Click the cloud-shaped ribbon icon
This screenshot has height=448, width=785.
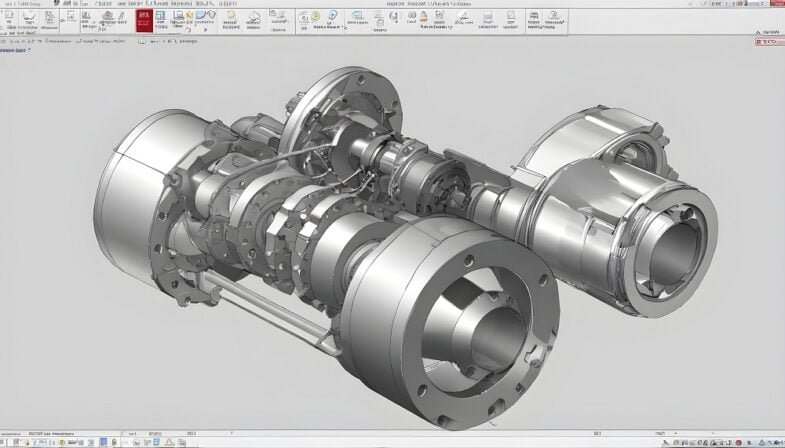point(254,18)
